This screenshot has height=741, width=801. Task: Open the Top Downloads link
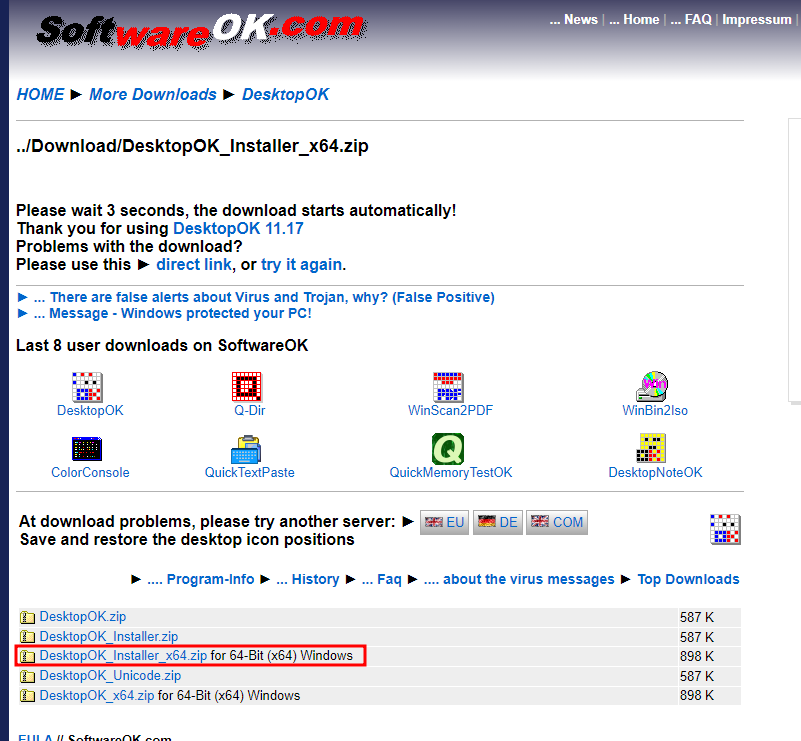pos(688,579)
